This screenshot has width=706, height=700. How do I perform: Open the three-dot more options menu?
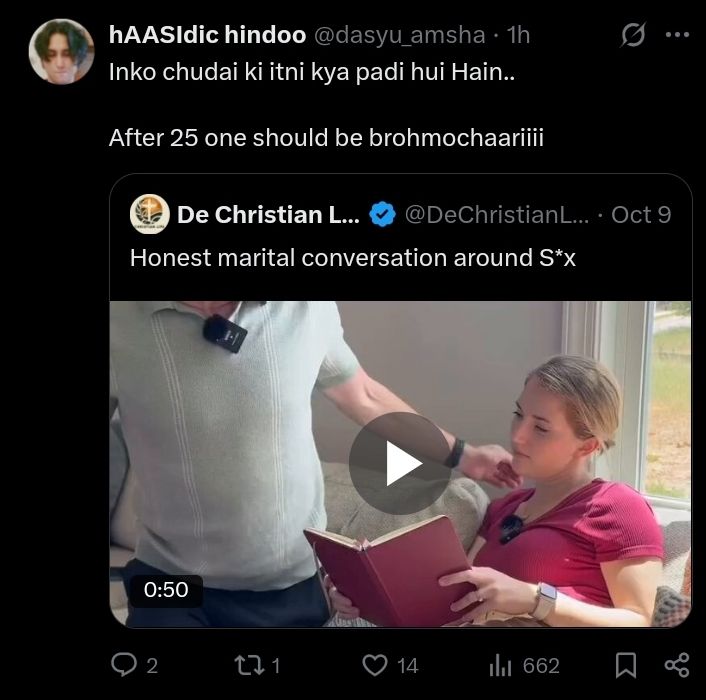pos(677,36)
